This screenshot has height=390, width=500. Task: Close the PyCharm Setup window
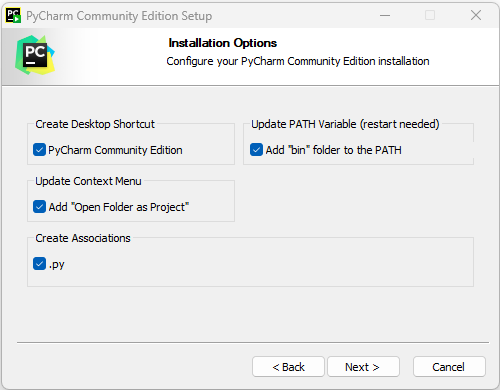(x=476, y=15)
